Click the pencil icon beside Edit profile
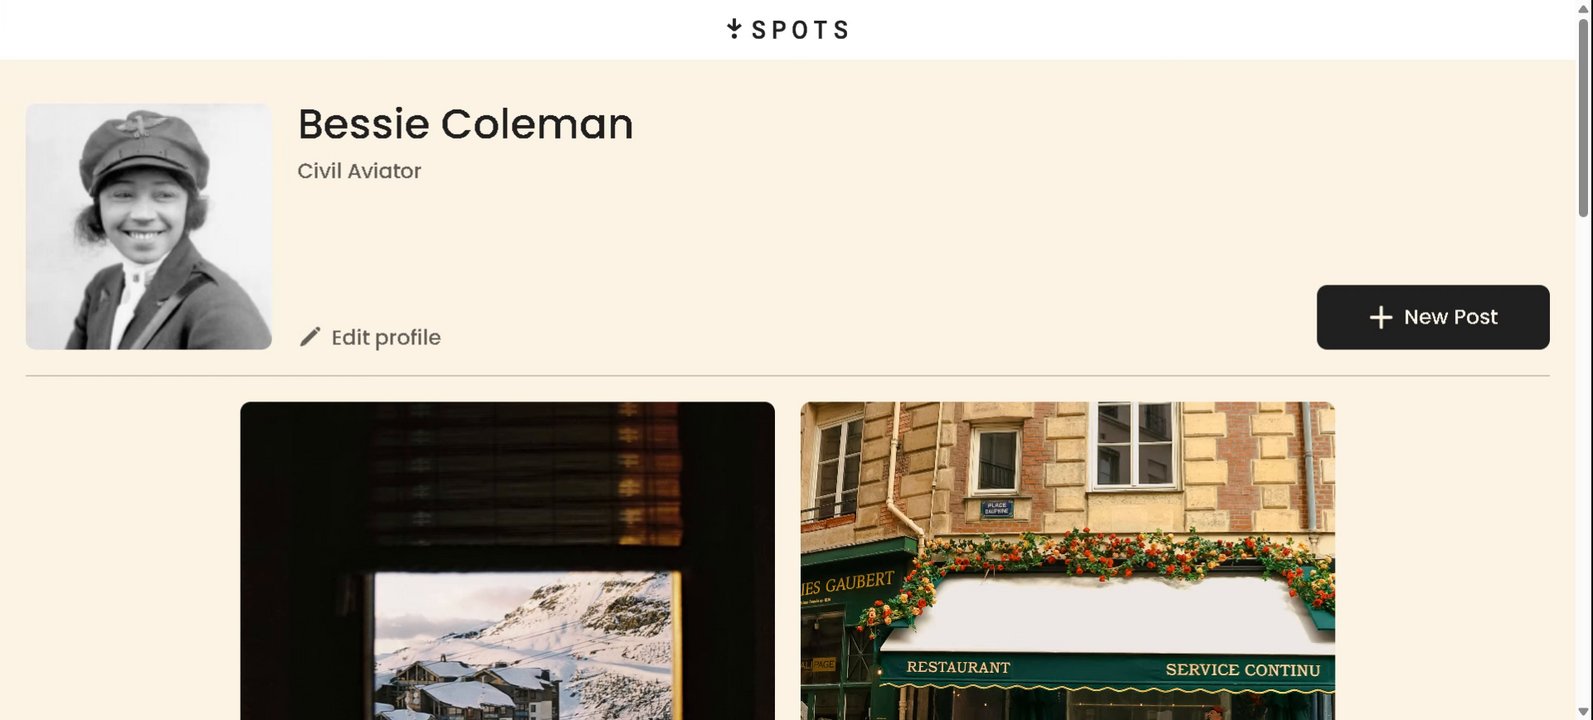The image size is (1593, 720). 310,337
